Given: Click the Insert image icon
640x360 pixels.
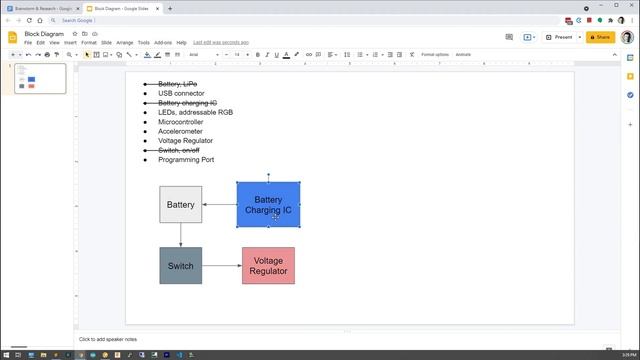Looking at the screenshot, I should 106,55.
